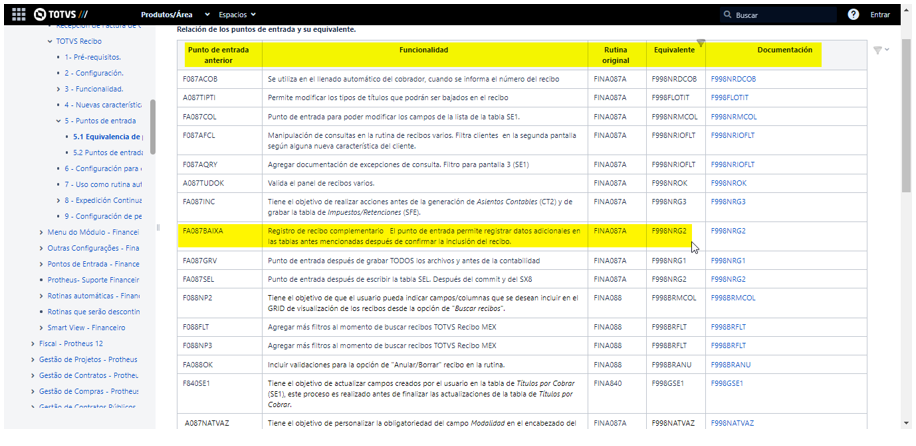Click the Punto de entrada anterior column header
This screenshot has height=446, width=916.
219,55
